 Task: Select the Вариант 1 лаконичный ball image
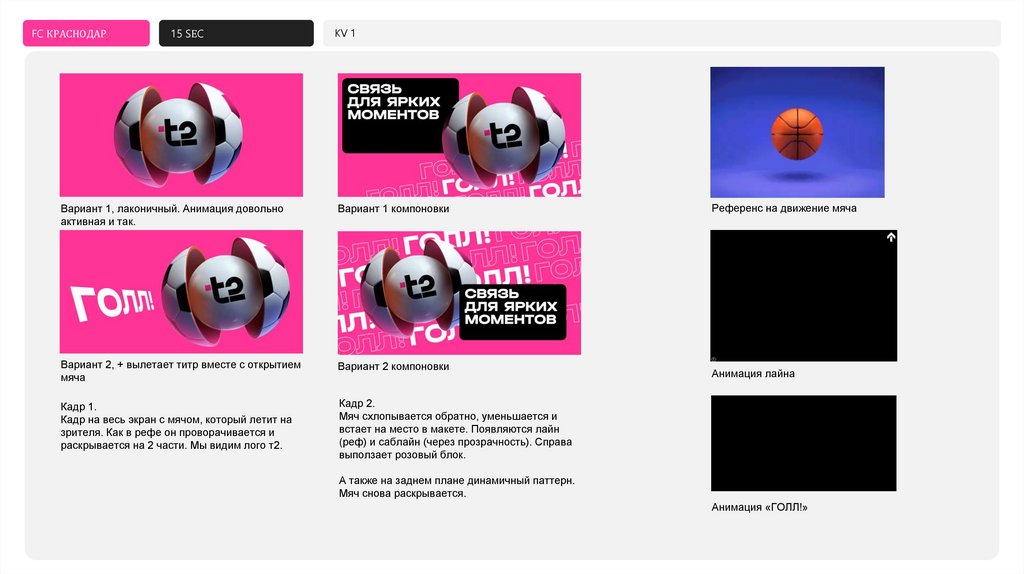[181, 135]
